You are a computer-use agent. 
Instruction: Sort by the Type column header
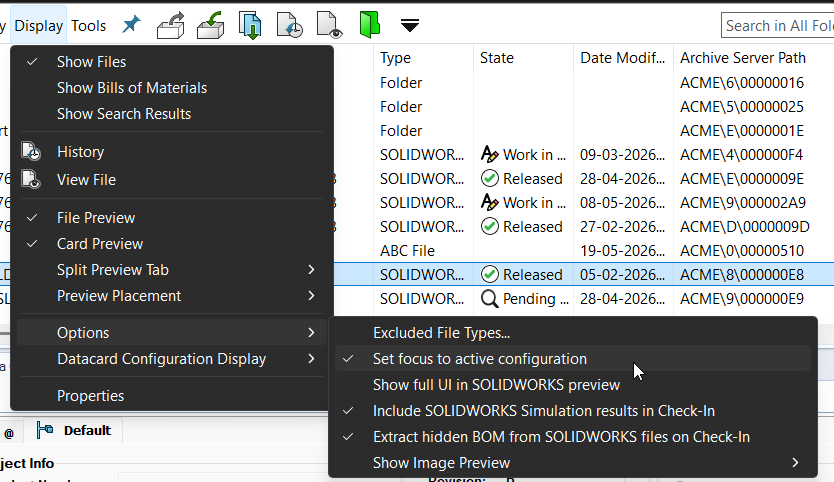(423, 57)
